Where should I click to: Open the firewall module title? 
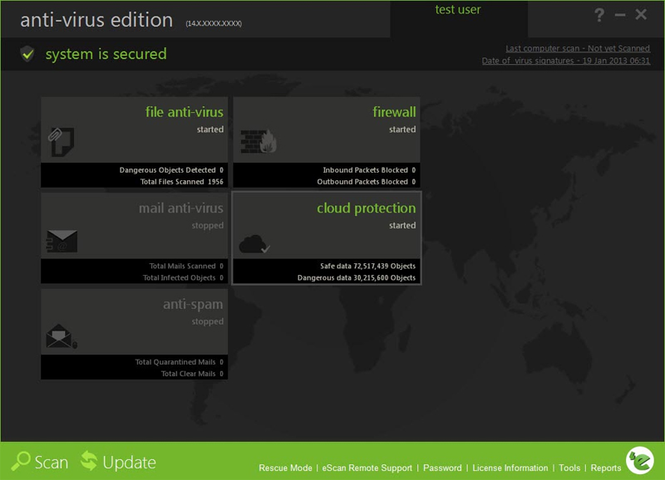click(394, 112)
